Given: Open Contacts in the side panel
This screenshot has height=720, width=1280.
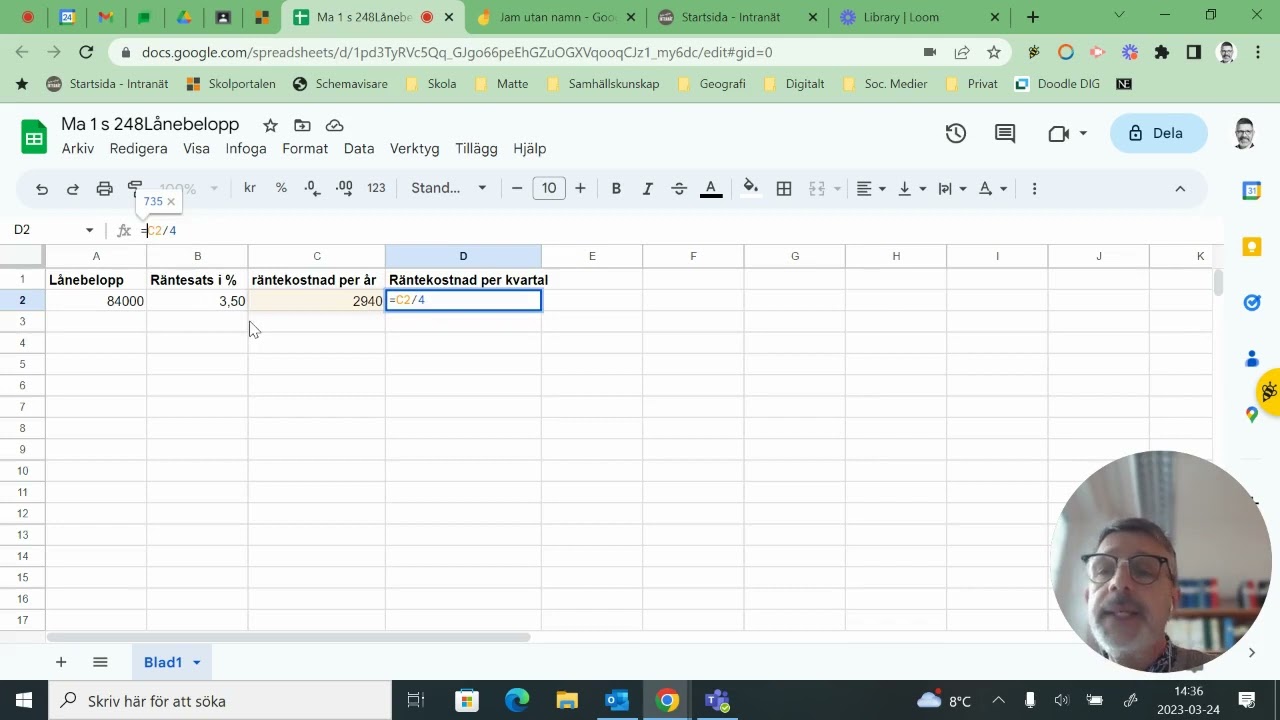Looking at the screenshot, I should point(1251,358).
